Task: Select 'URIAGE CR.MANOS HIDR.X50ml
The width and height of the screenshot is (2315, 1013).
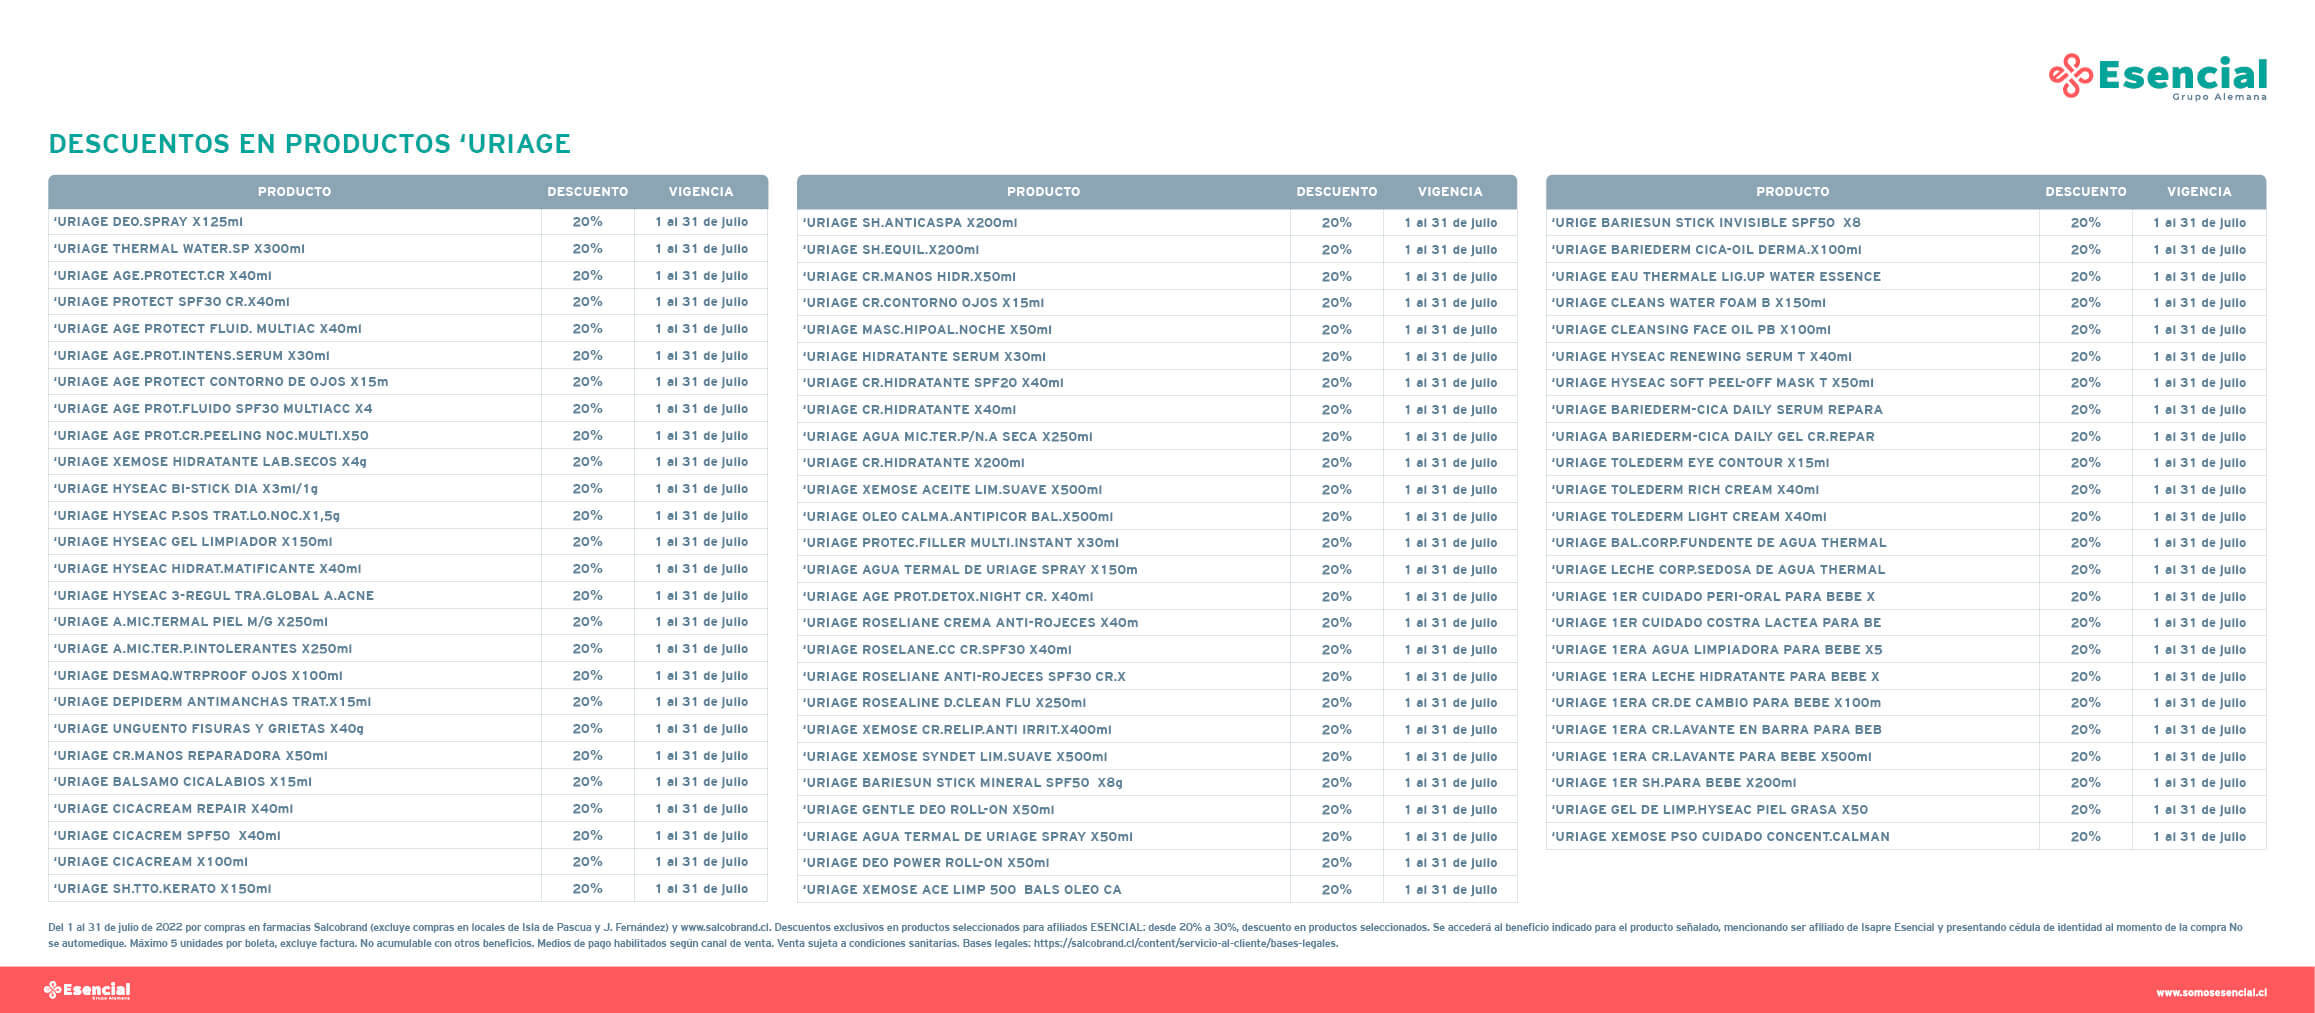Action: coord(1157,277)
